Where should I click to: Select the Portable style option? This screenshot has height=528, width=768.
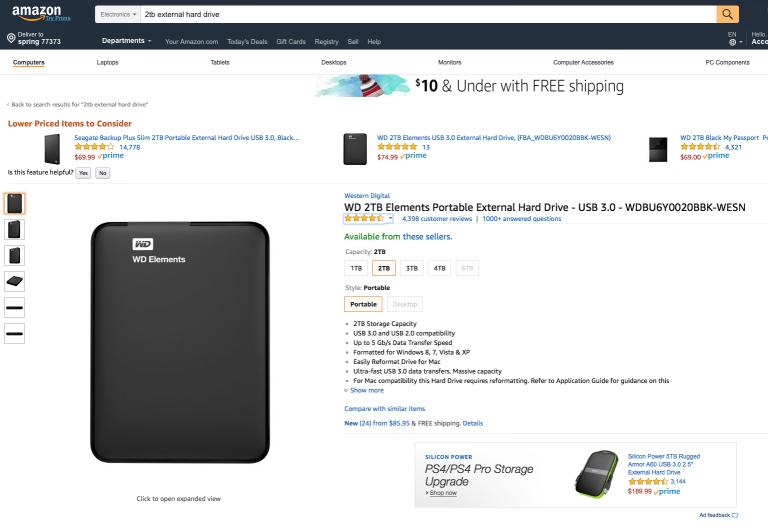(x=363, y=304)
